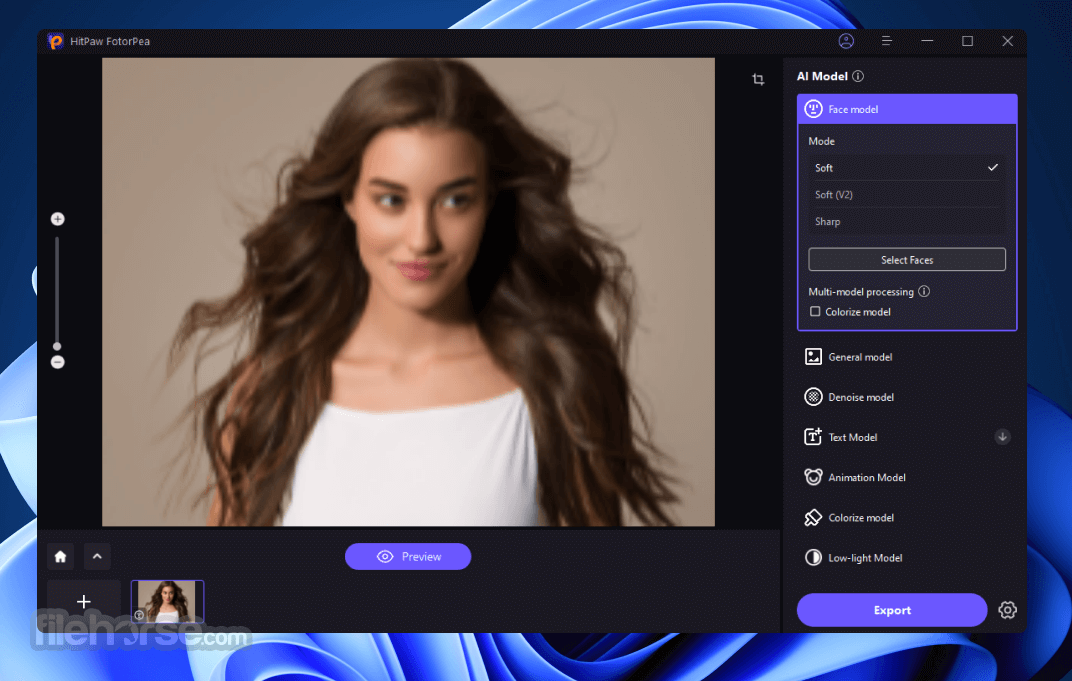The image size is (1072, 681).
Task: Click the AI Model info icon
Action: (858, 77)
